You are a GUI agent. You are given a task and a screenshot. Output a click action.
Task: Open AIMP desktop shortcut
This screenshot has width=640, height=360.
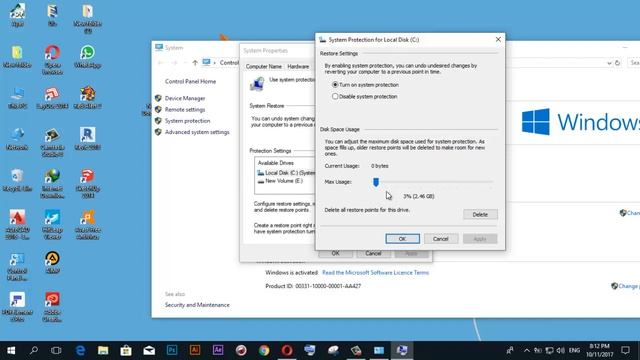tap(52, 262)
